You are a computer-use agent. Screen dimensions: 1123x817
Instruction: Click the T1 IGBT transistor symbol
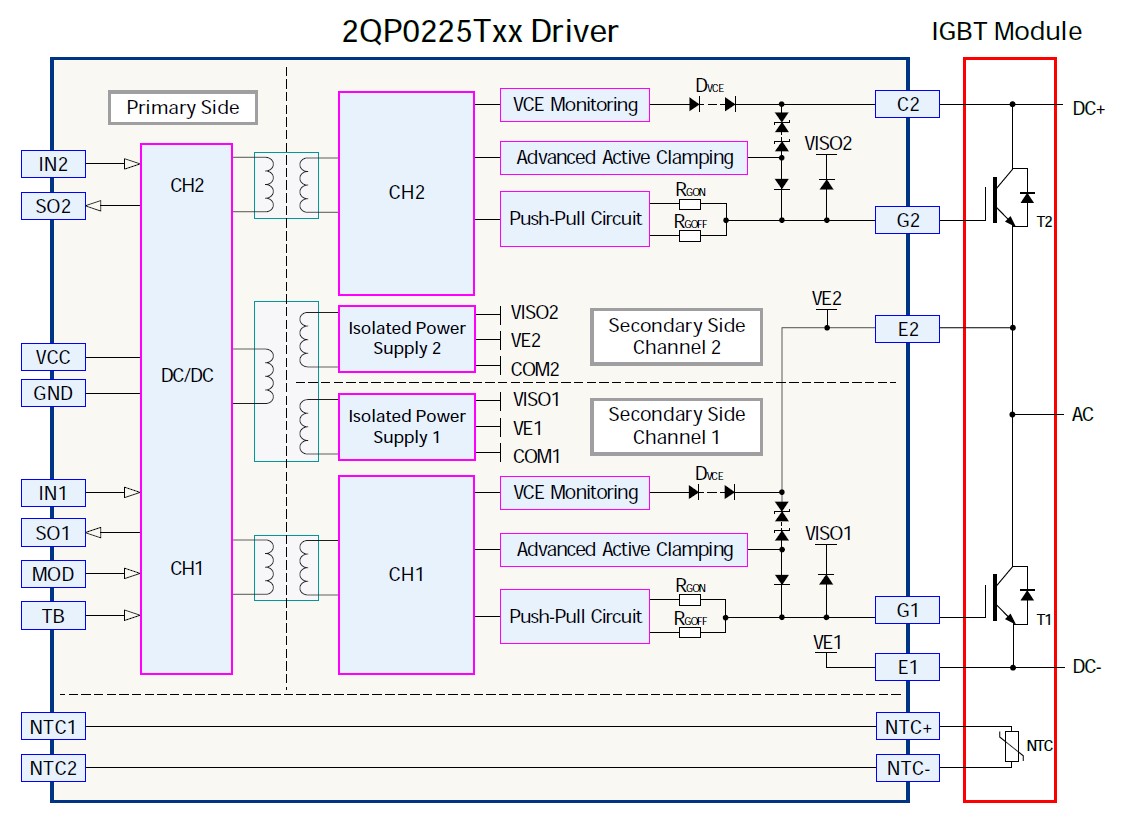[1005, 599]
